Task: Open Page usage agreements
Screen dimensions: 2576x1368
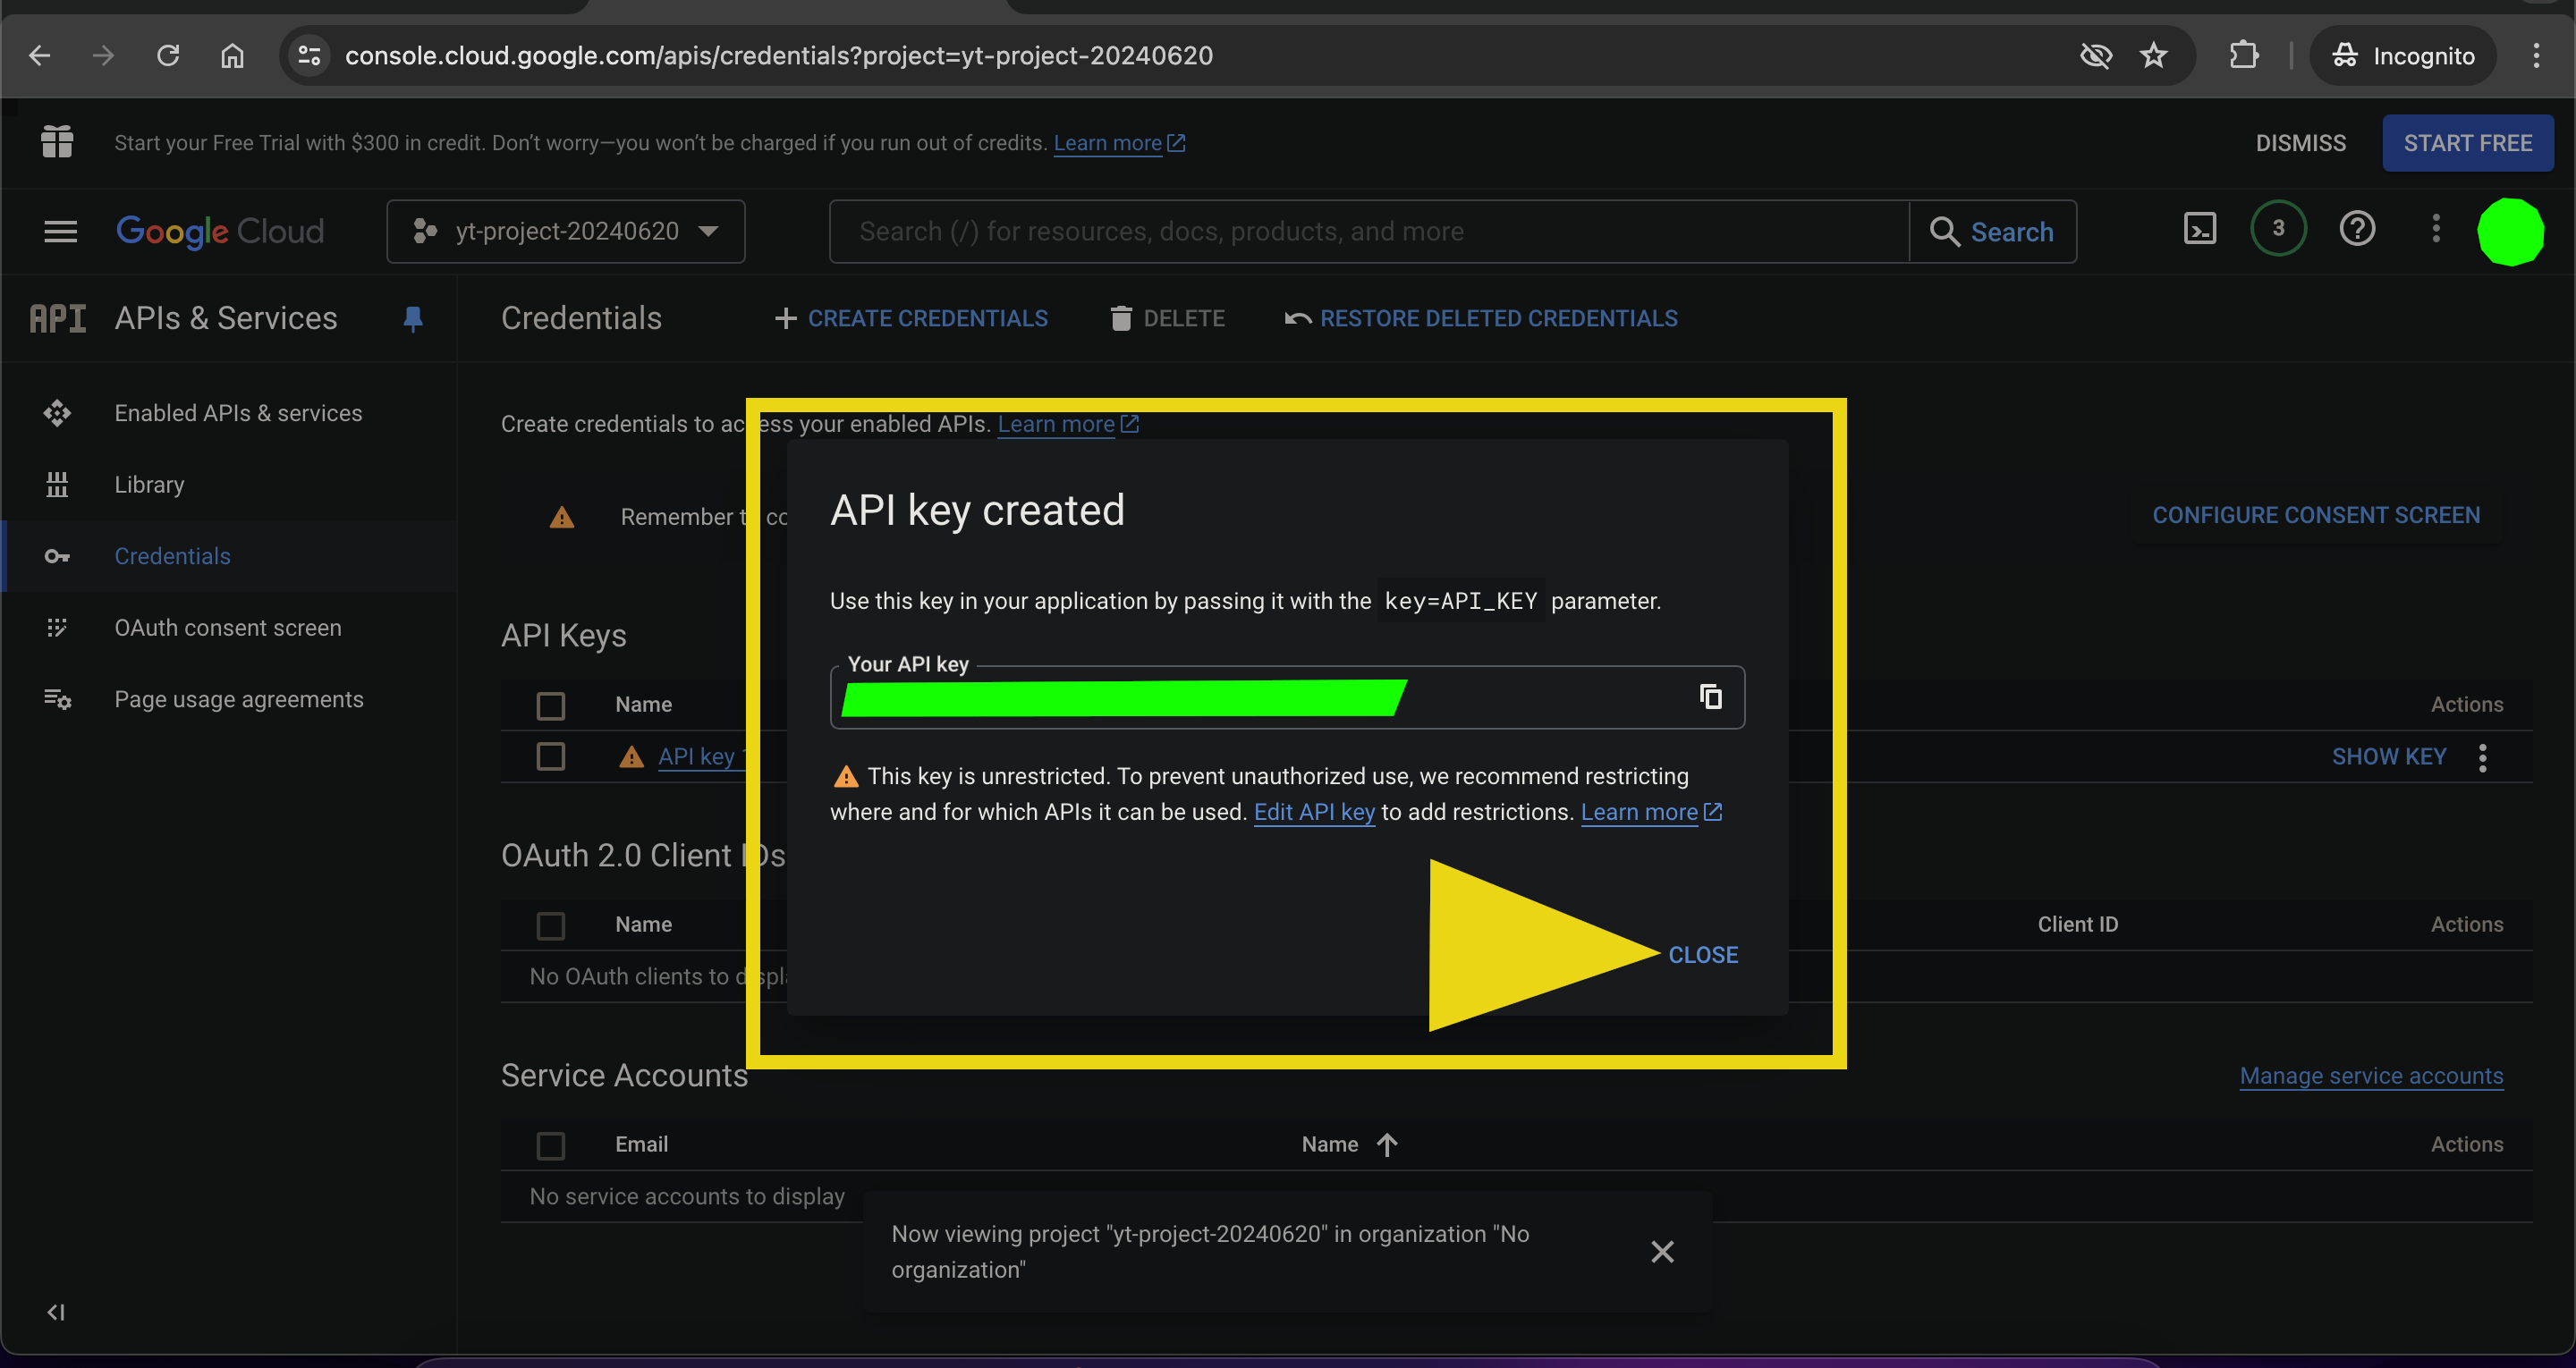Action: pyautogui.click(x=239, y=699)
